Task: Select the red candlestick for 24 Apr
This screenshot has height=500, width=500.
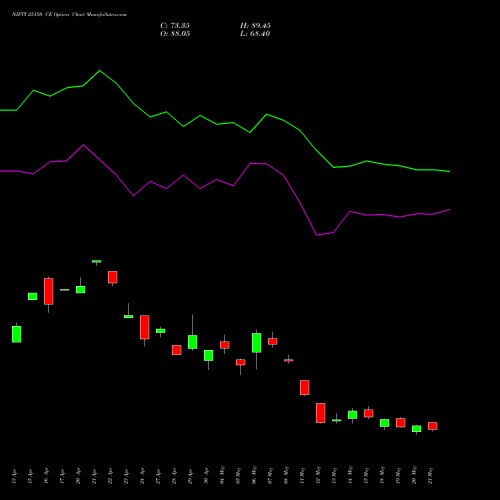Action: click(145, 327)
